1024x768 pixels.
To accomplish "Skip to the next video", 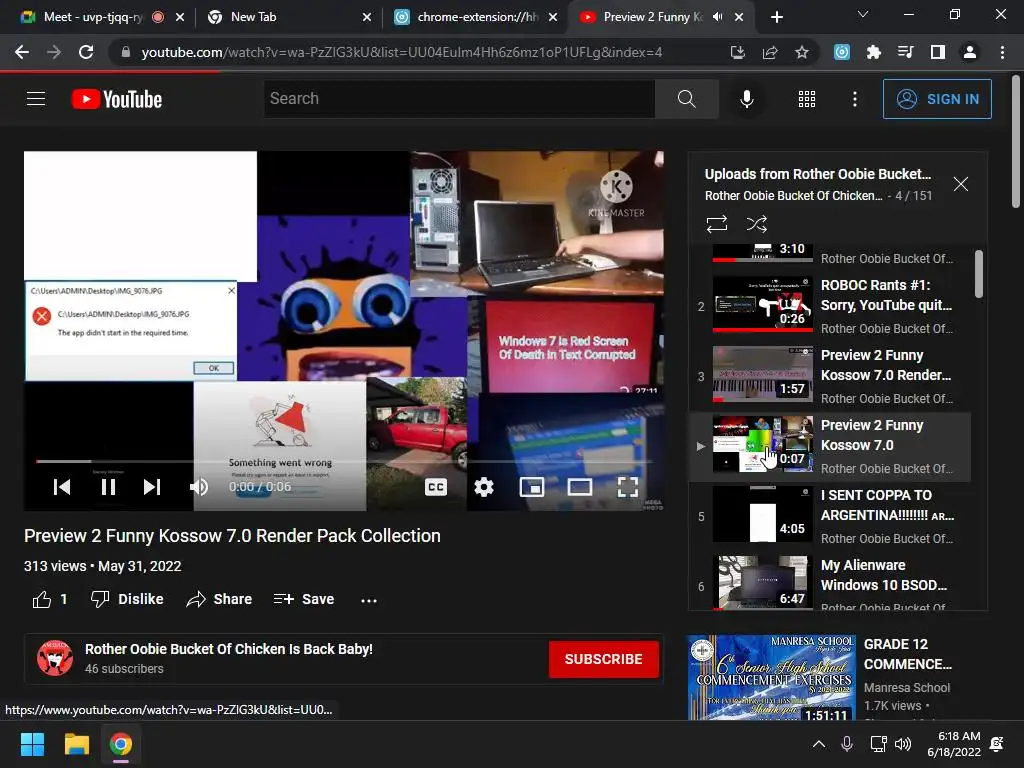I will (x=152, y=487).
